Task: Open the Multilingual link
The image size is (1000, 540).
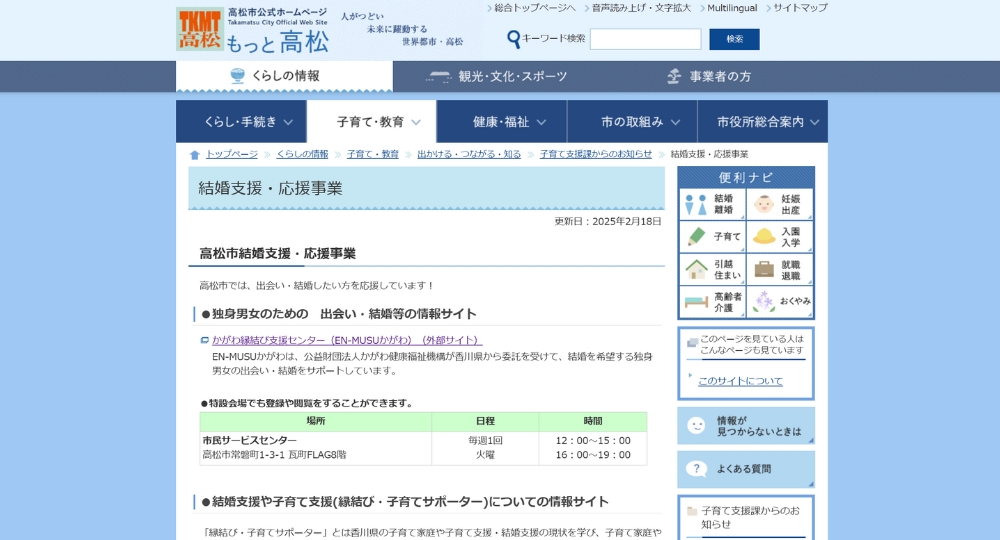Action: coord(732,8)
